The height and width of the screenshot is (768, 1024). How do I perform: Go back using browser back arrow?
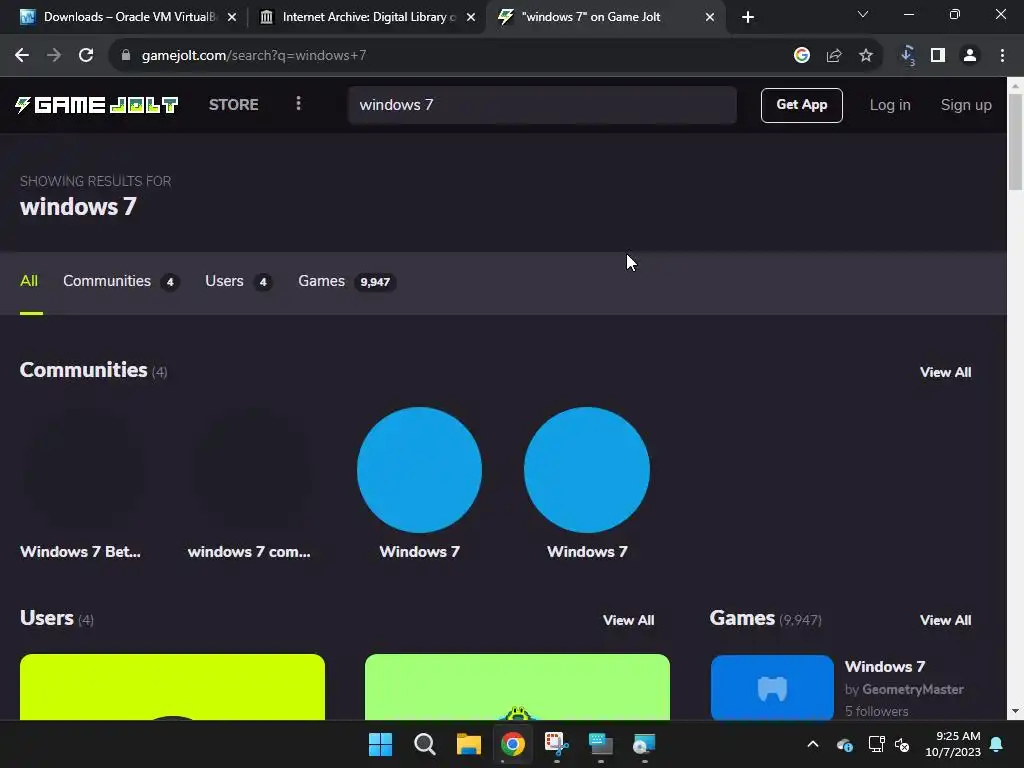(x=22, y=56)
